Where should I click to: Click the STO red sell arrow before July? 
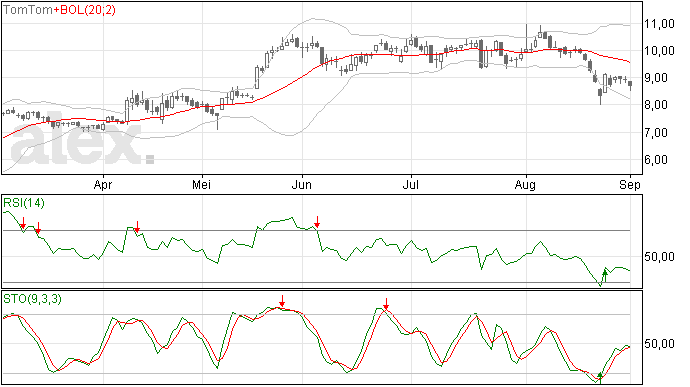(x=386, y=304)
